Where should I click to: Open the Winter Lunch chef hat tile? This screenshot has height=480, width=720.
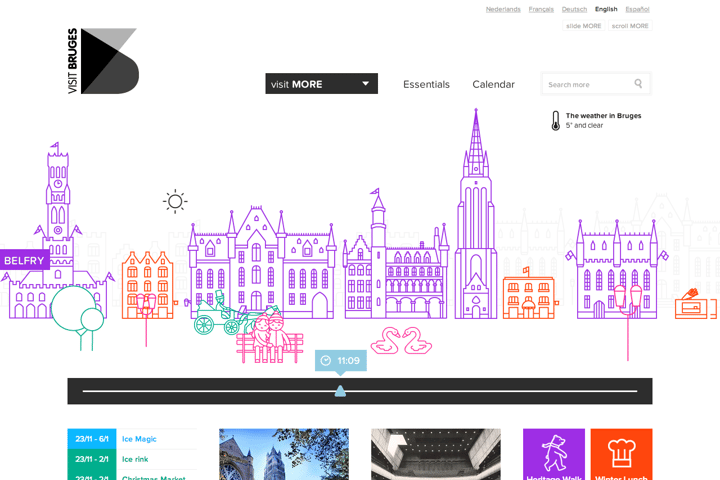(x=621, y=454)
